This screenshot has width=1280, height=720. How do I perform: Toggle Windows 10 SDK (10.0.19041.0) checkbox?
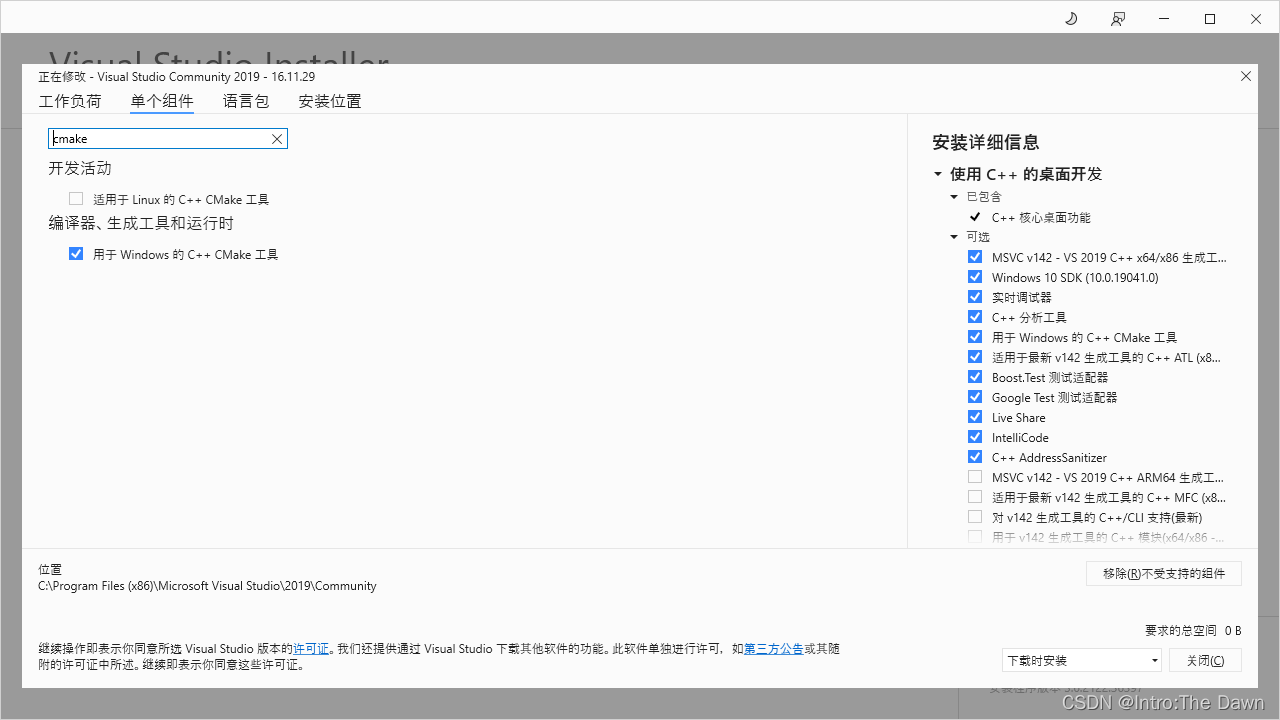click(x=975, y=277)
